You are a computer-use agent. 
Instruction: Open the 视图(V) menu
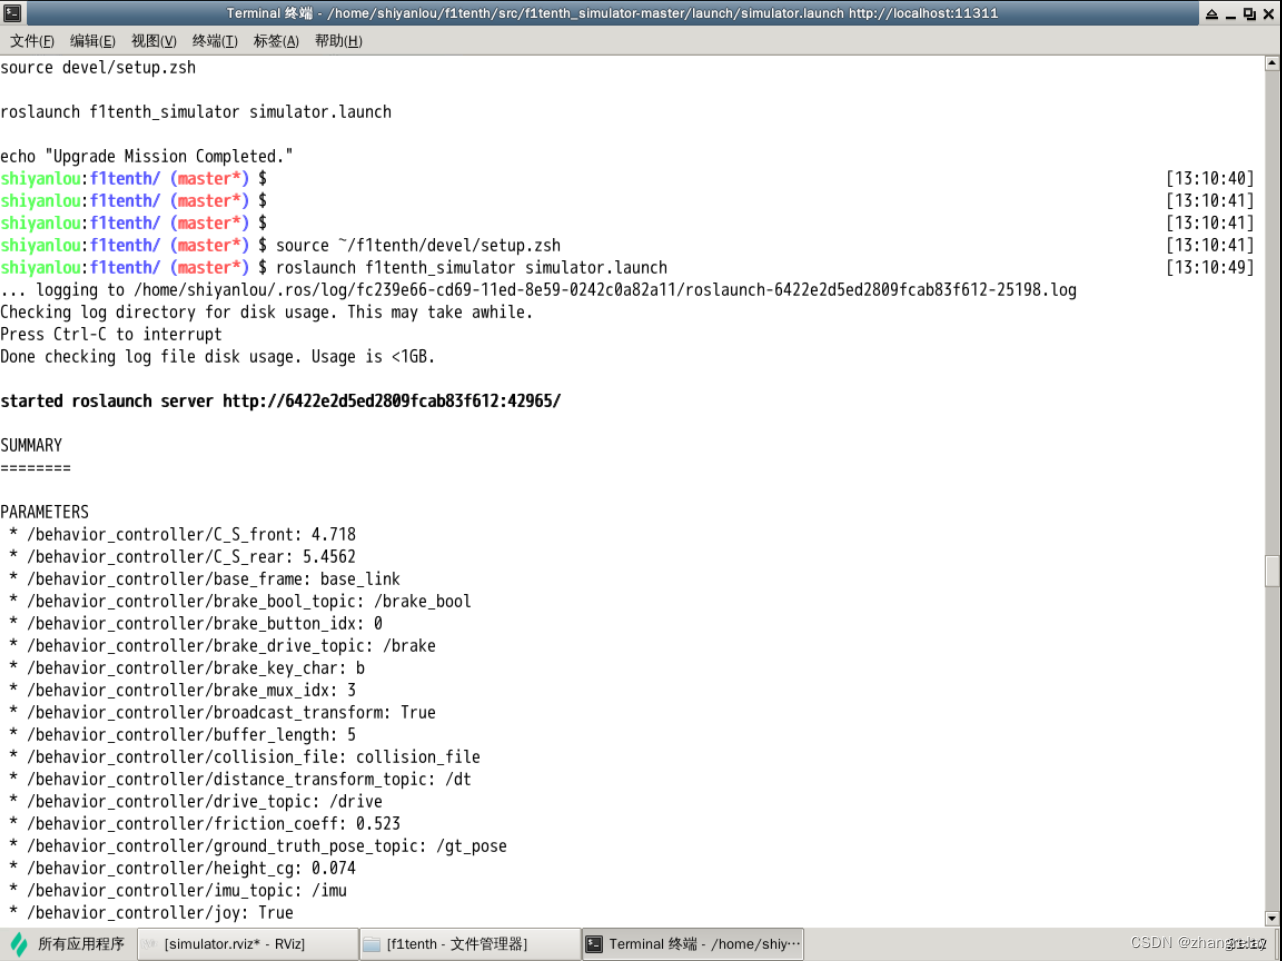click(152, 41)
